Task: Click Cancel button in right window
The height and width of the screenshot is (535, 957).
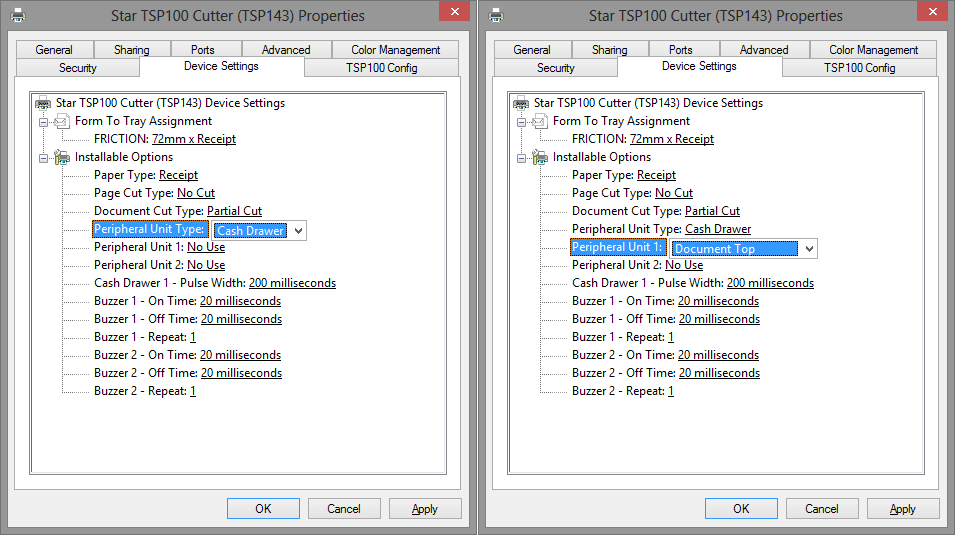Action: [822, 509]
